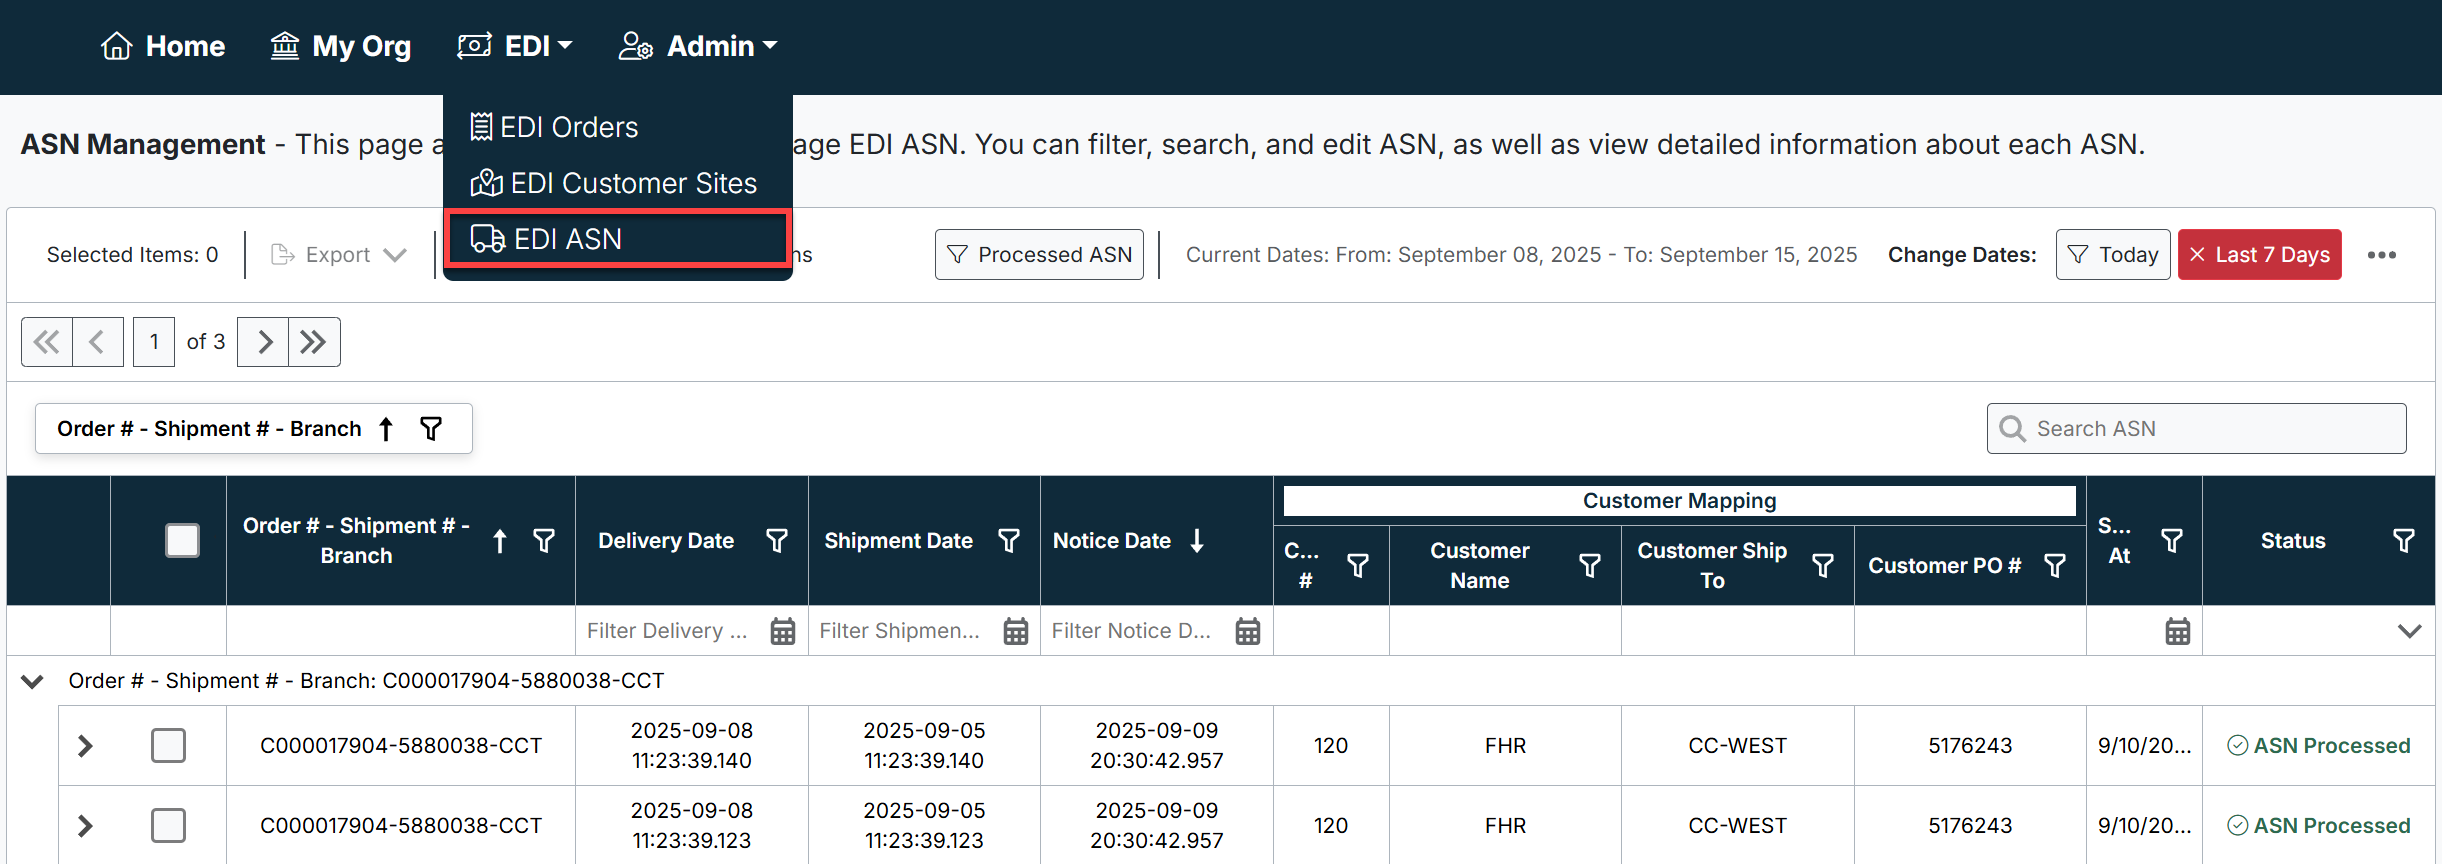This screenshot has height=864, width=2442.
Task: Click the Status column filter icon
Action: click(x=2403, y=541)
